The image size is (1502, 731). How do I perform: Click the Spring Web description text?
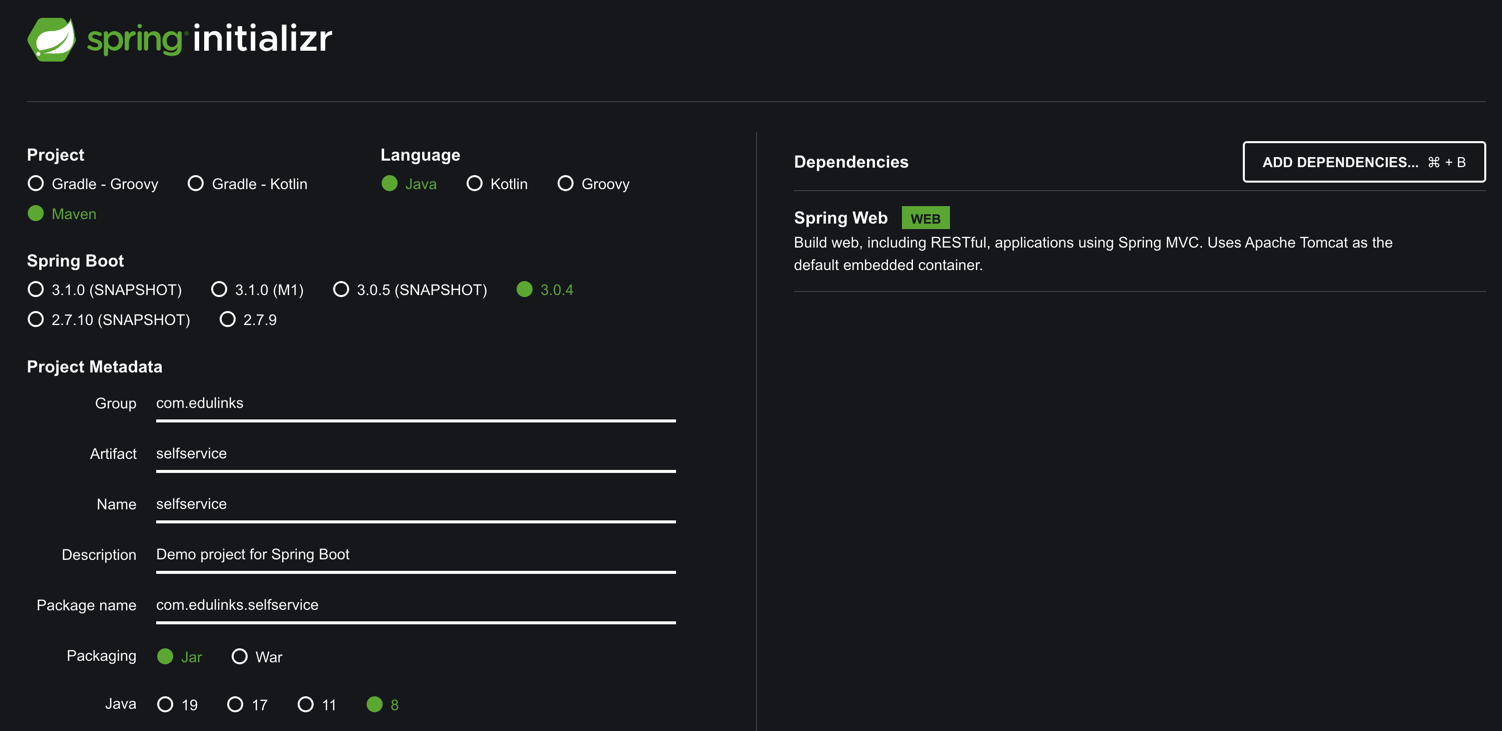coord(1093,254)
